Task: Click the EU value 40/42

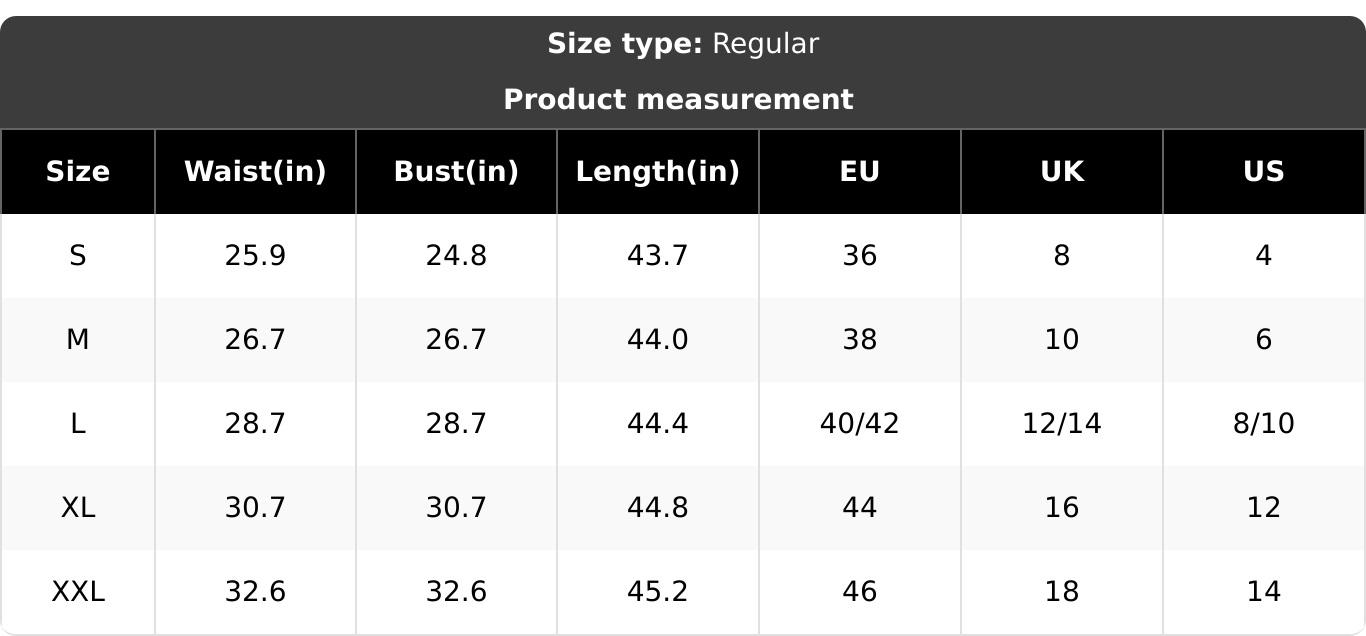Action: [x=860, y=424]
